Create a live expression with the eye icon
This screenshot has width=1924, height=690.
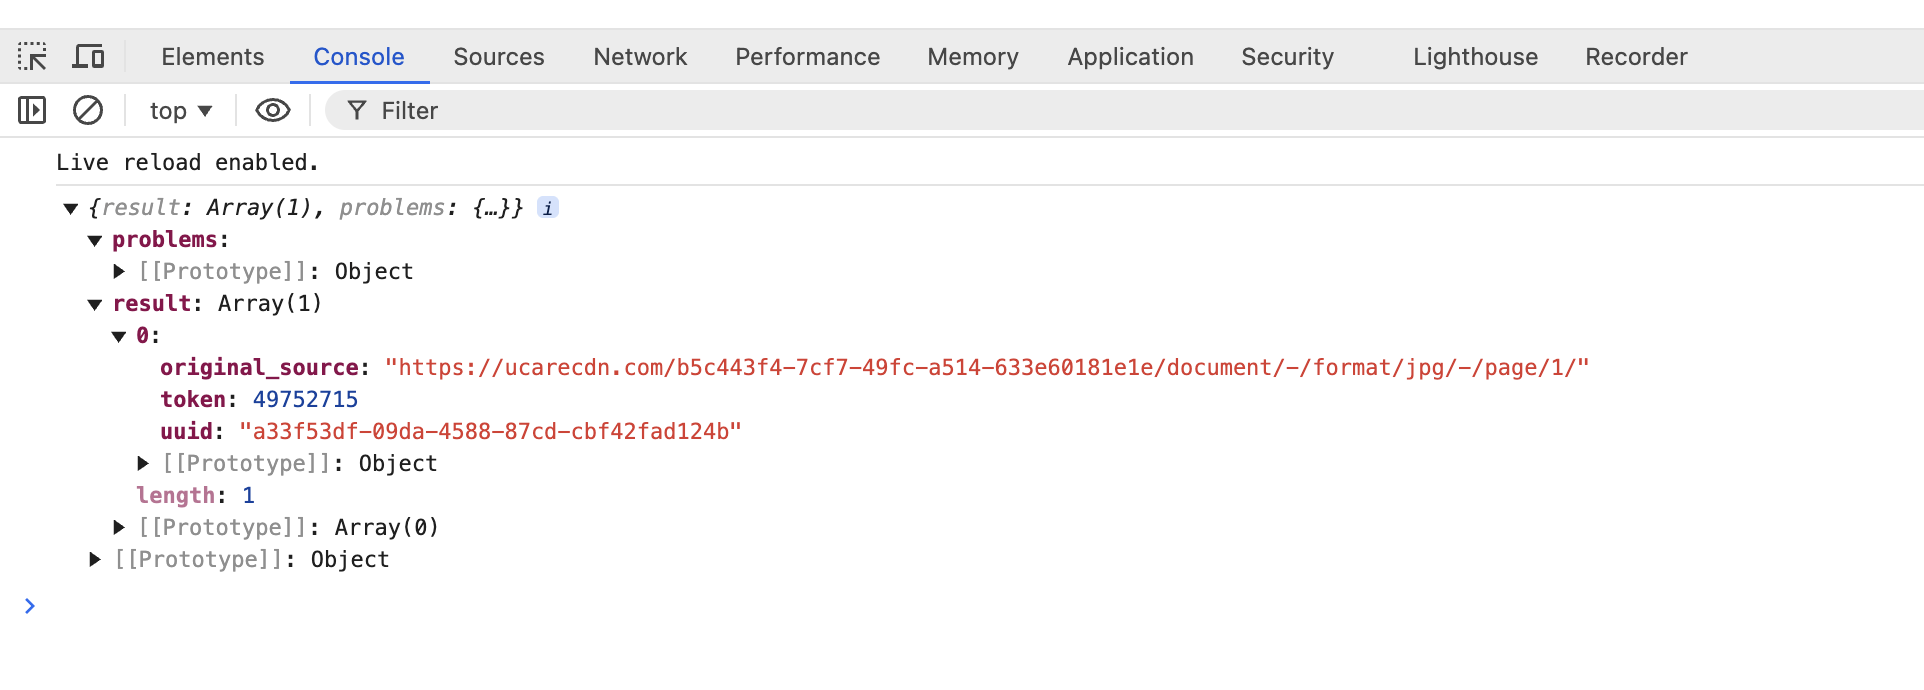[x=271, y=110]
